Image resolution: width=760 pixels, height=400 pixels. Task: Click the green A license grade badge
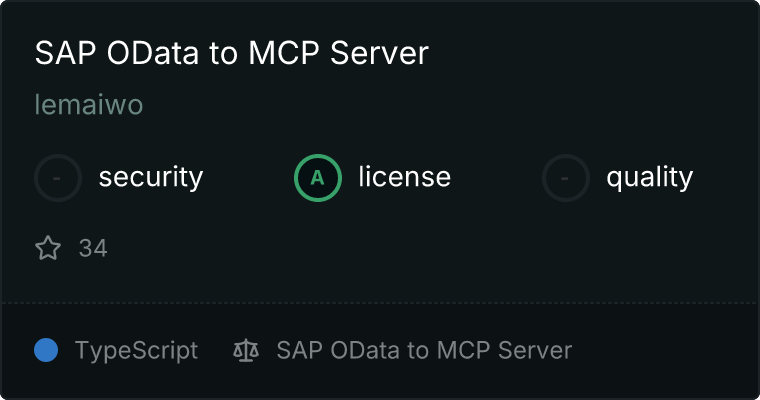point(318,178)
